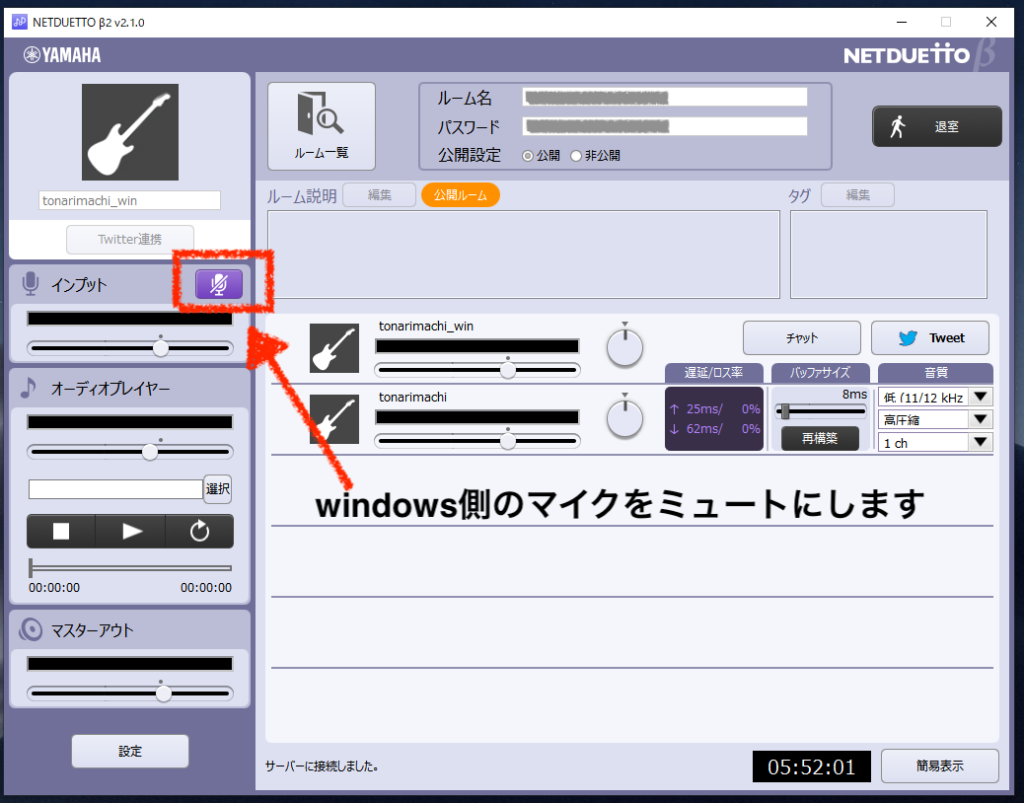Click the YAMAHA logo

[63, 55]
